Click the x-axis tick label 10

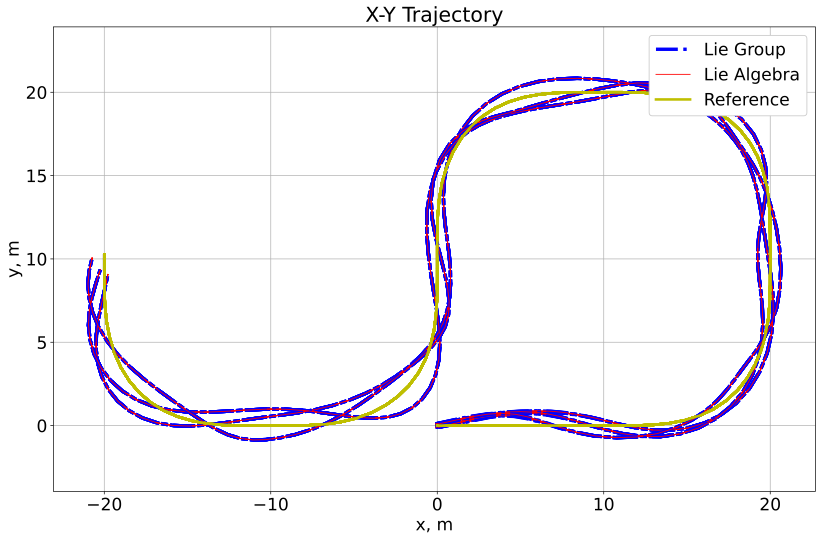603,505
